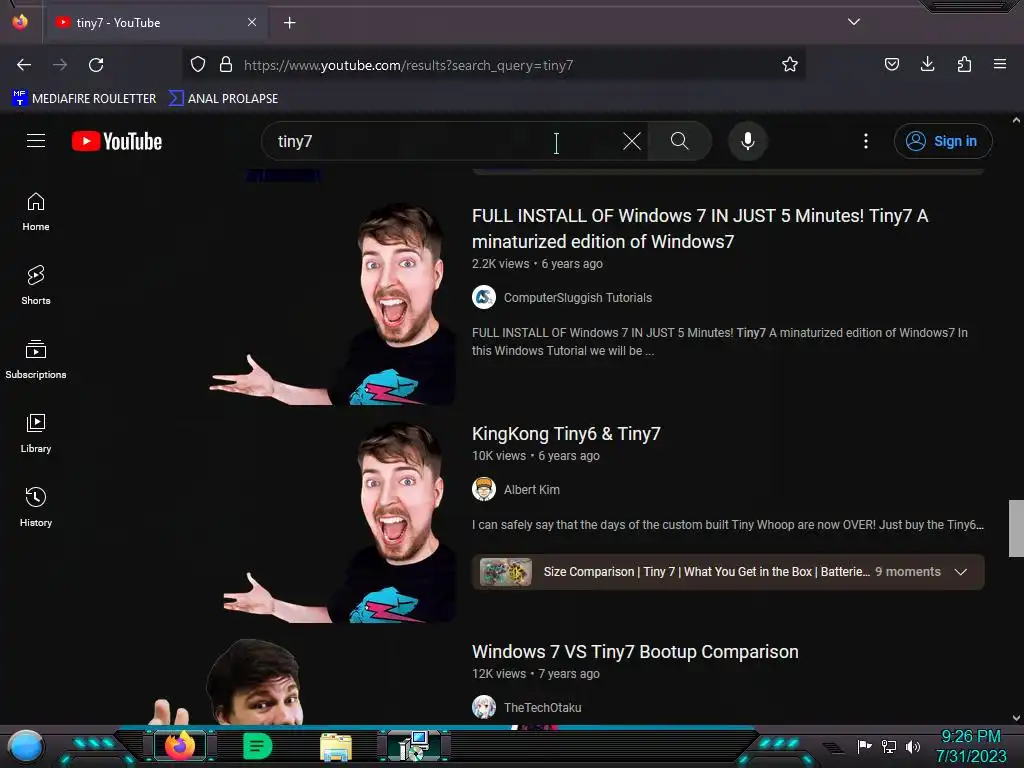1024x768 pixels.
Task: Click Firefox in the taskbar
Action: tap(180, 746)
